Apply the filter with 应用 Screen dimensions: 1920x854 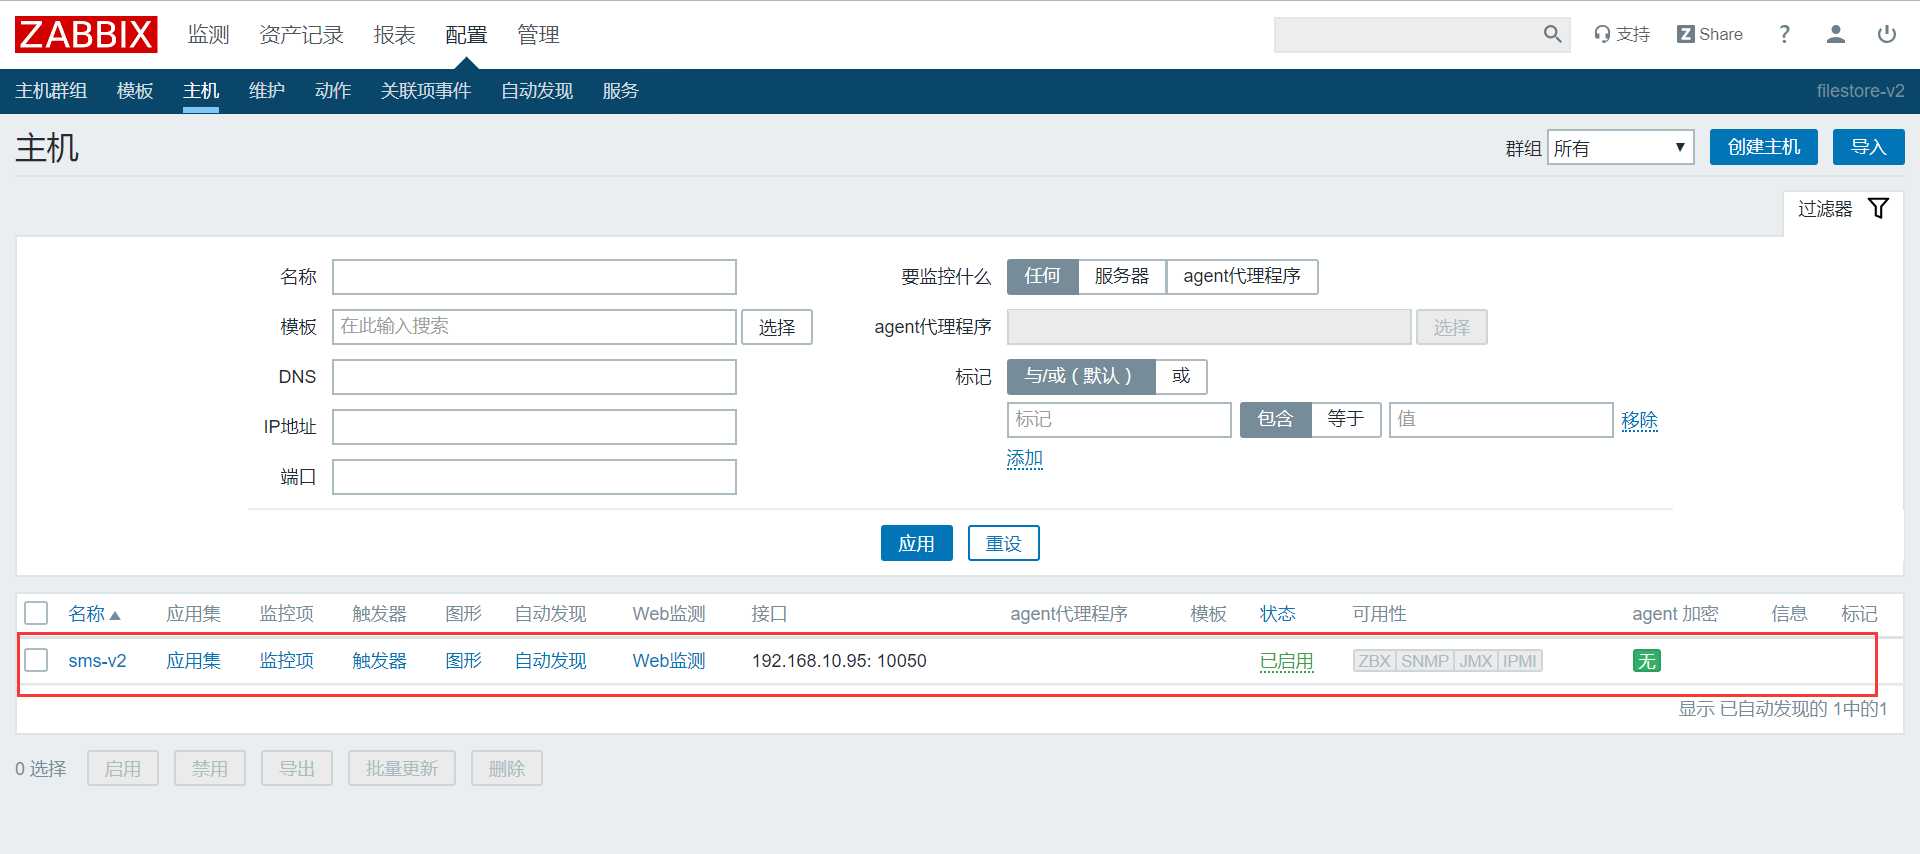[916, 543]
